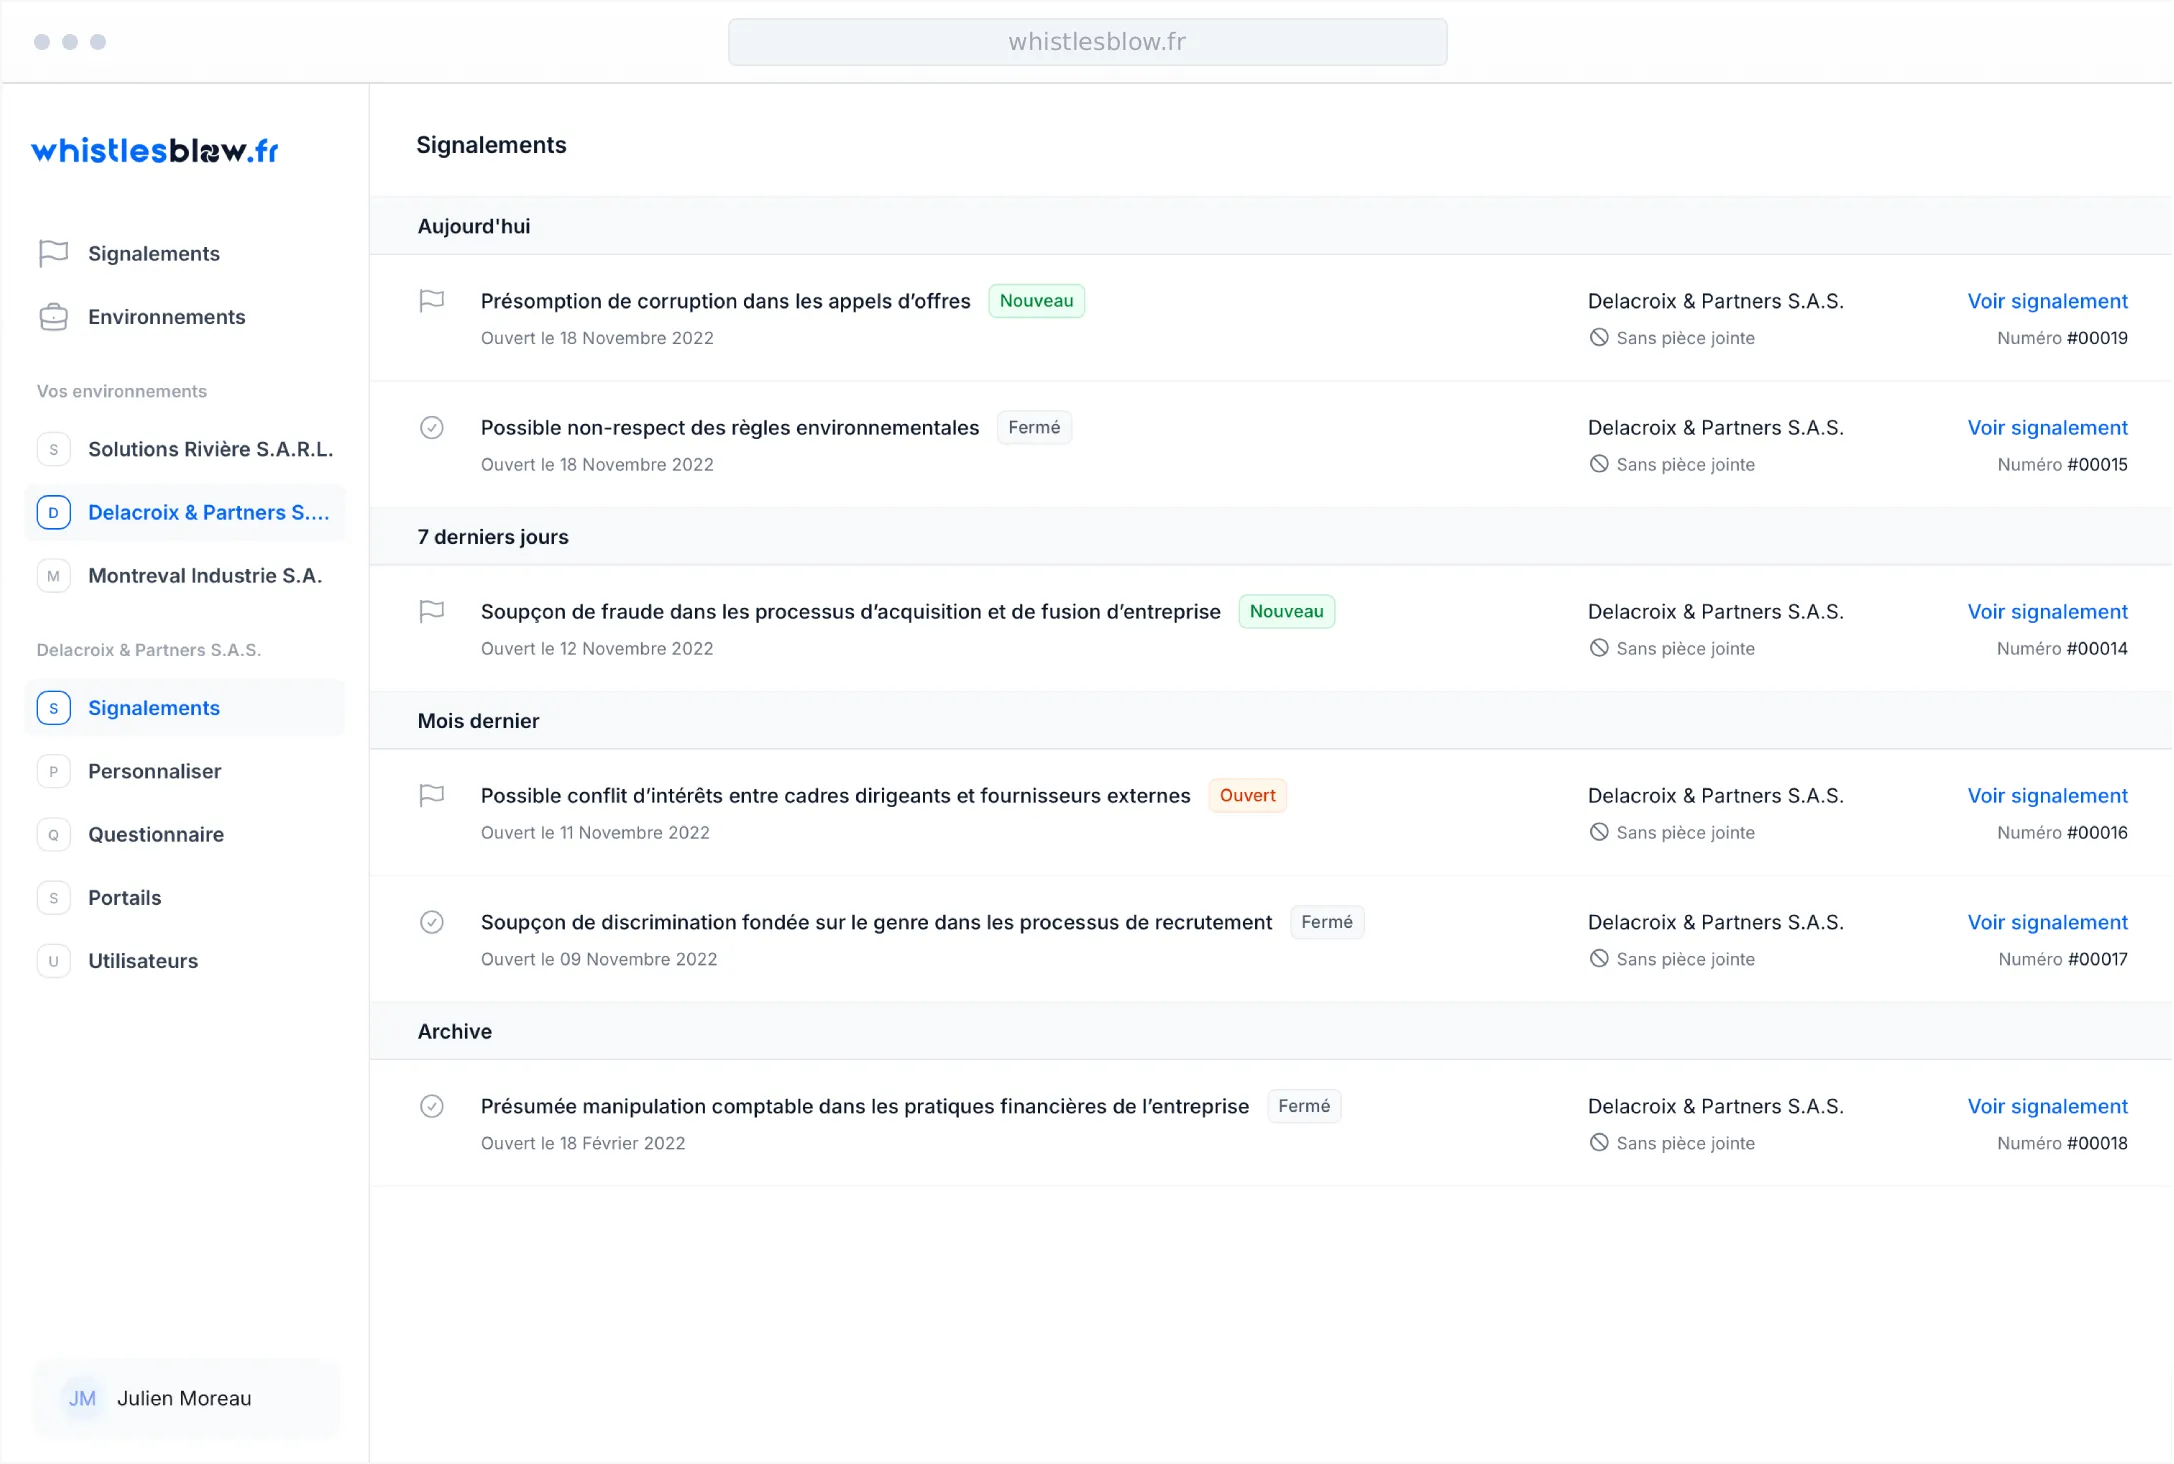This screenshot has width=2174, height=1464.
Task: Click checkmark icon of gender discrimination report
Action: point(431,922)
